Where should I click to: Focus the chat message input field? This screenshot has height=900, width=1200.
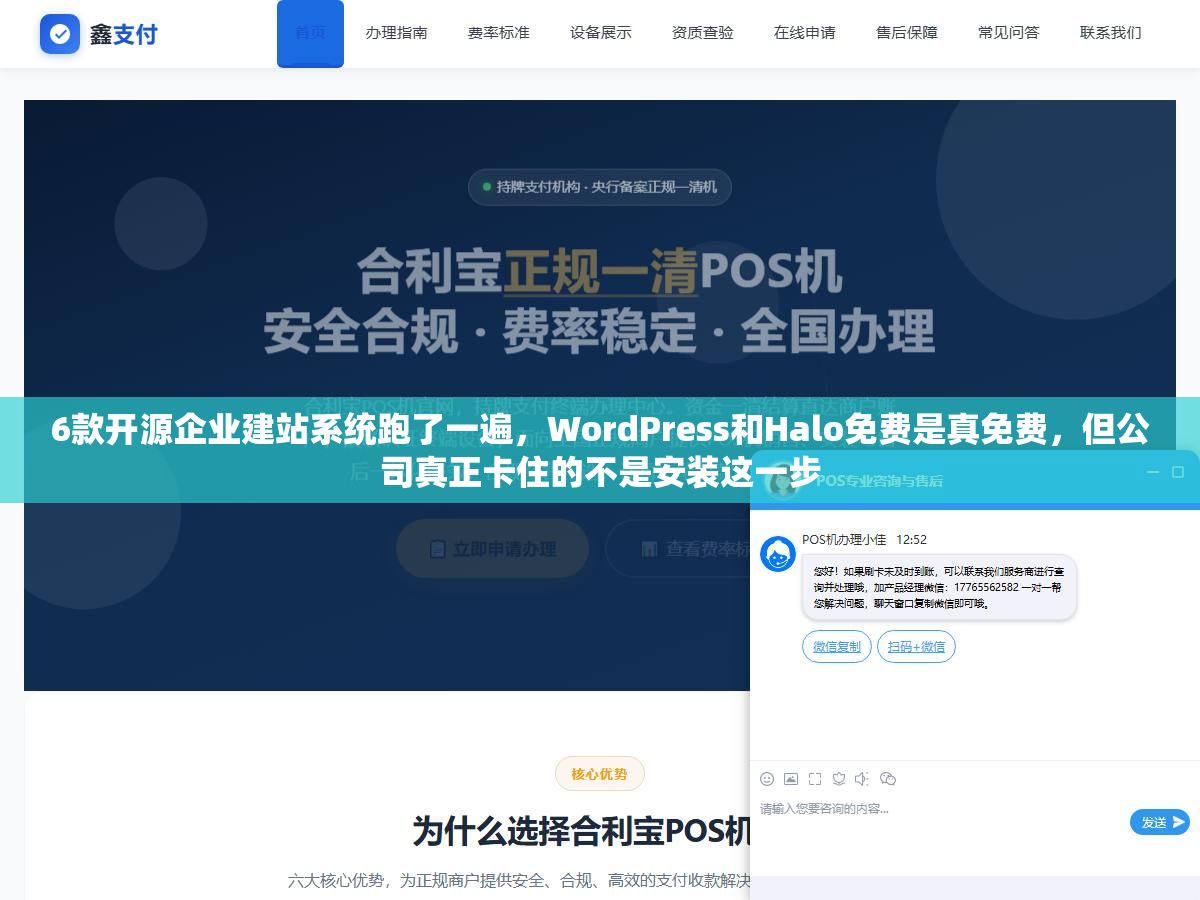click(940, 822)
